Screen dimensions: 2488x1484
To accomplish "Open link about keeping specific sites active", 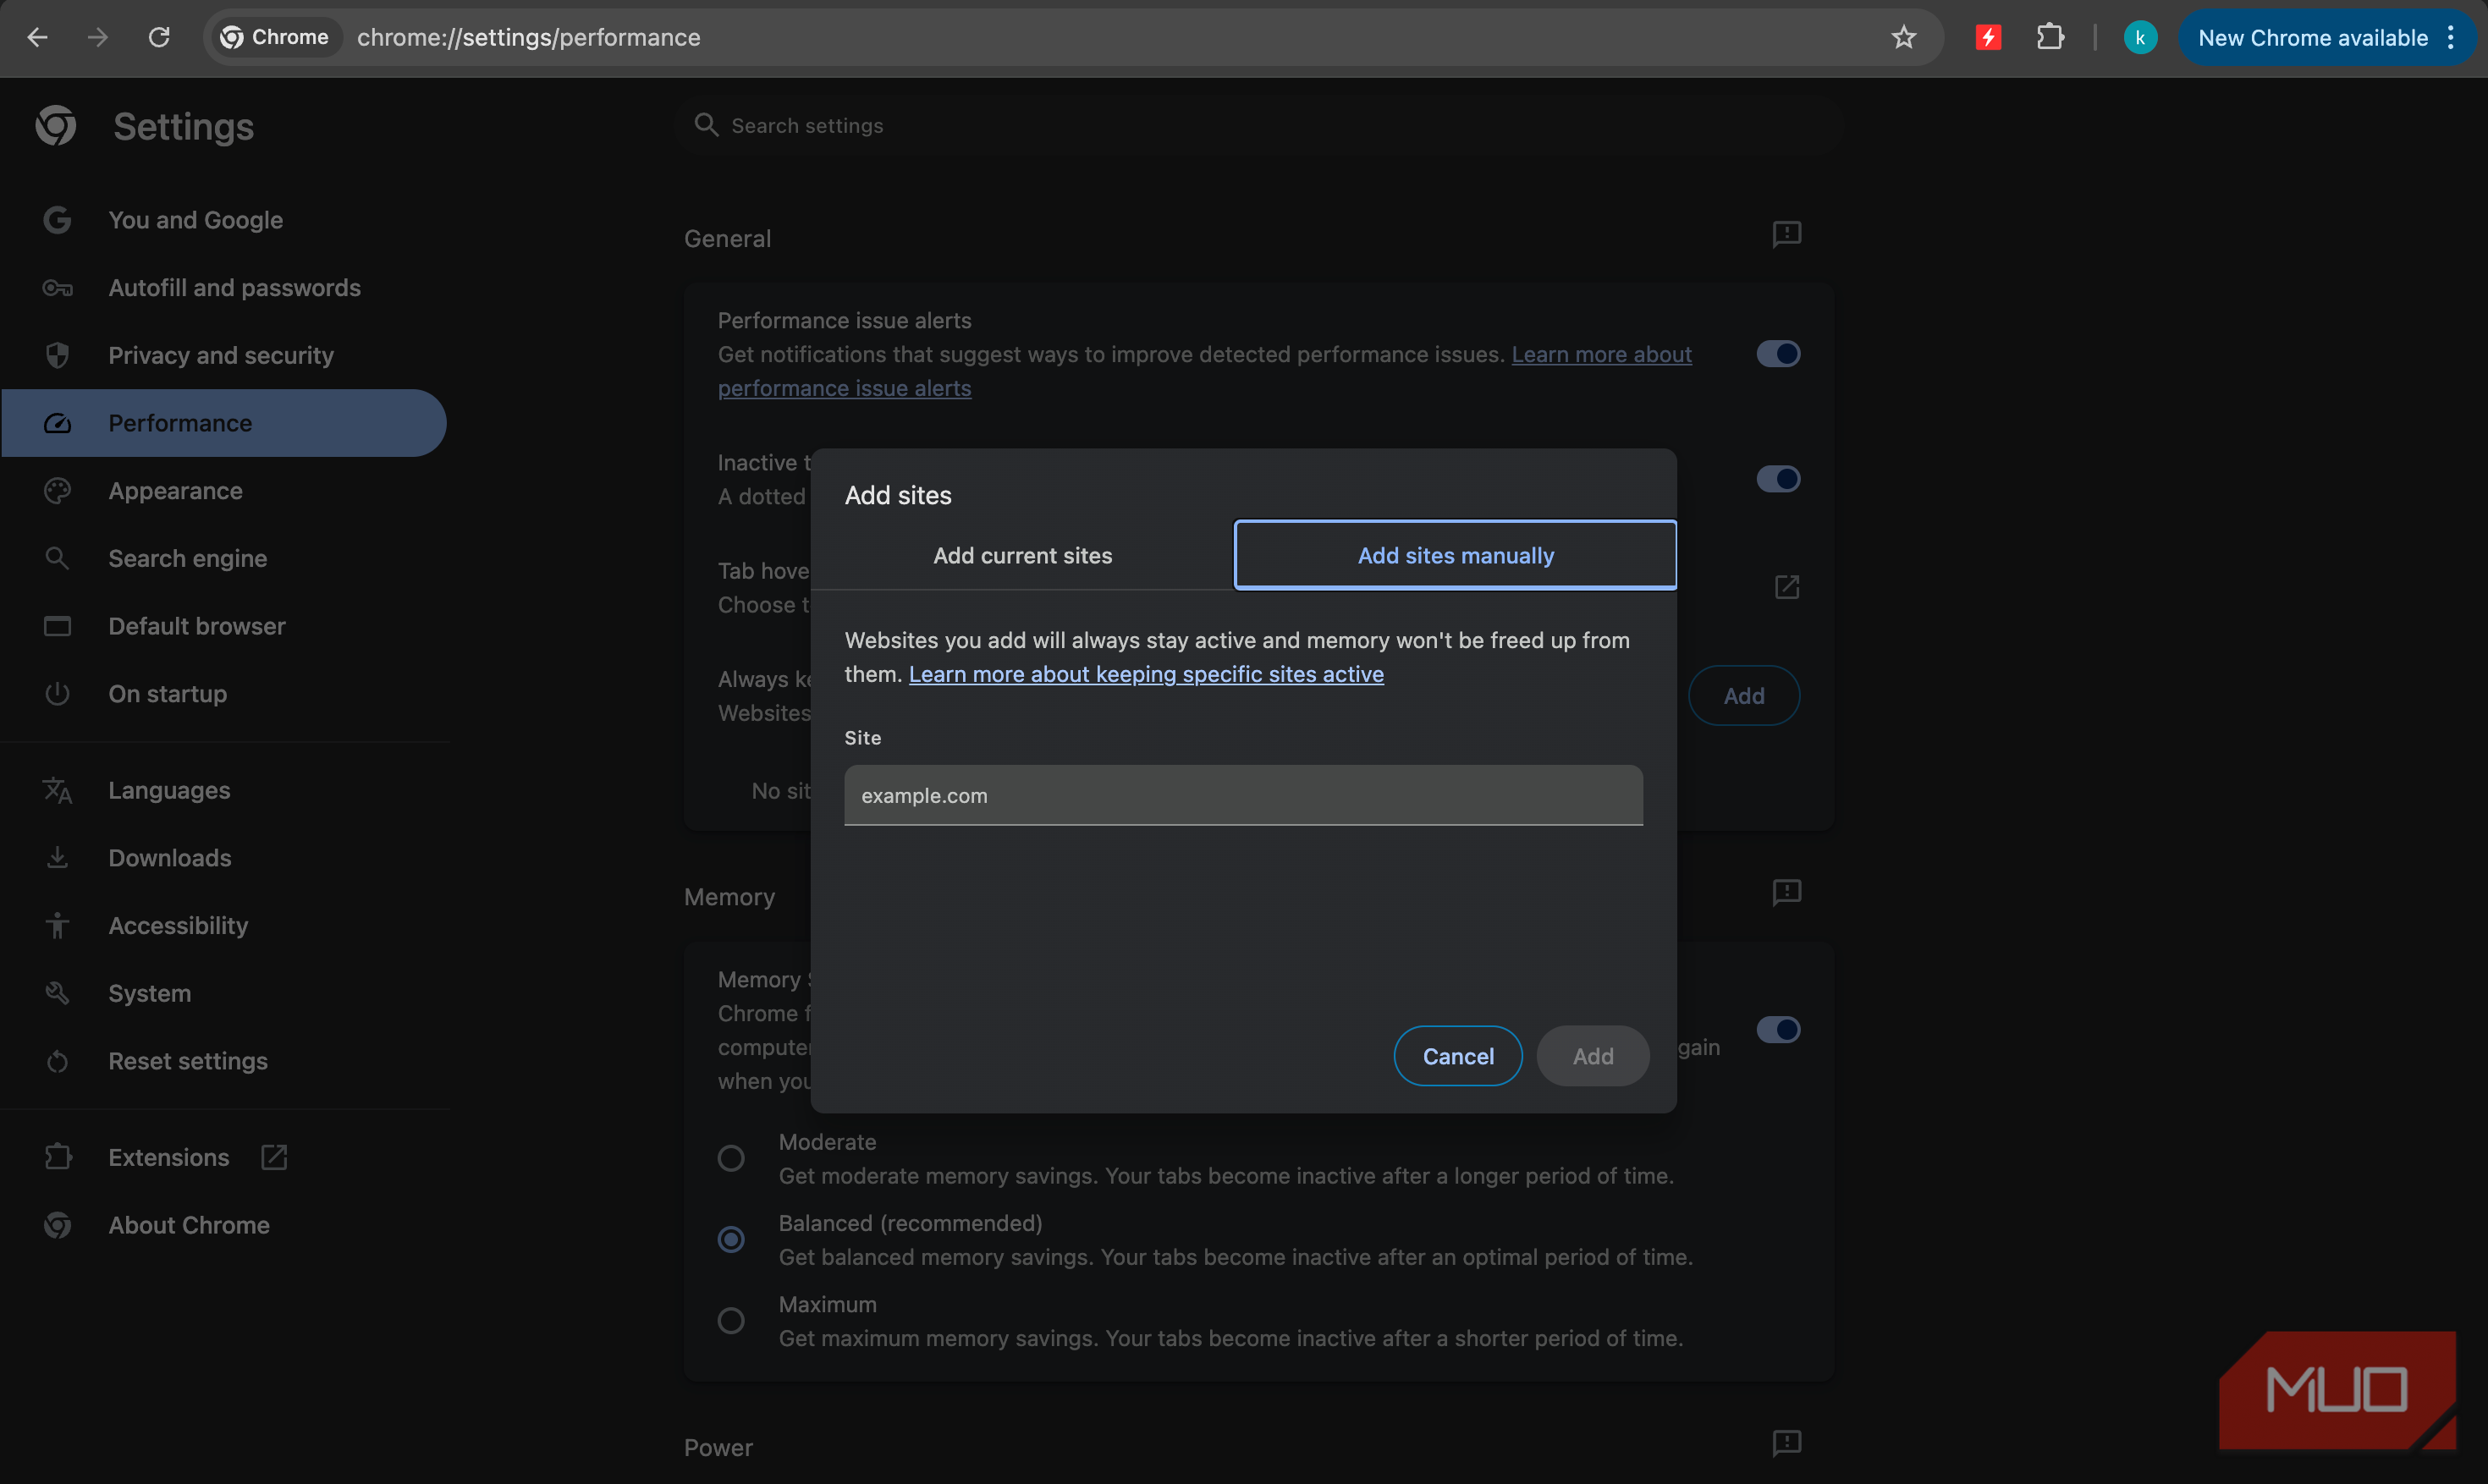I will [x=1146, y=674].
